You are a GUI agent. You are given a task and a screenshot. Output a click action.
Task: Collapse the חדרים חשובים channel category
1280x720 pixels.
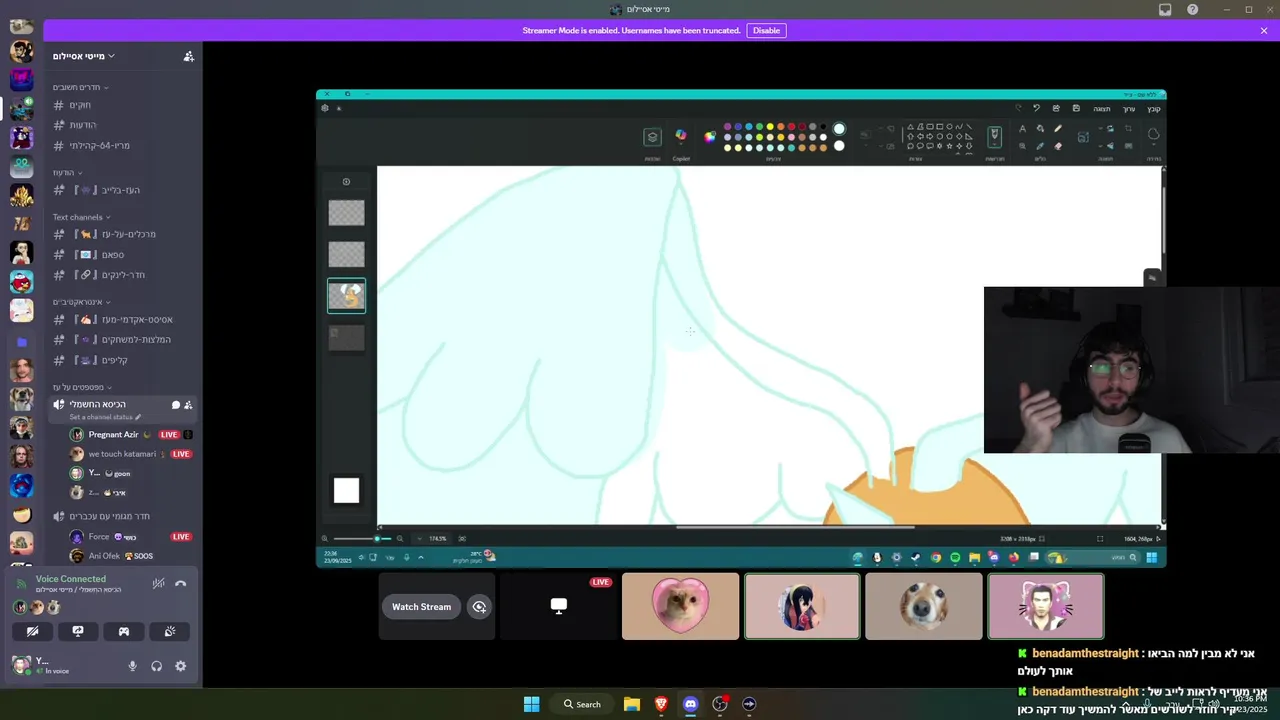[80, 87]
